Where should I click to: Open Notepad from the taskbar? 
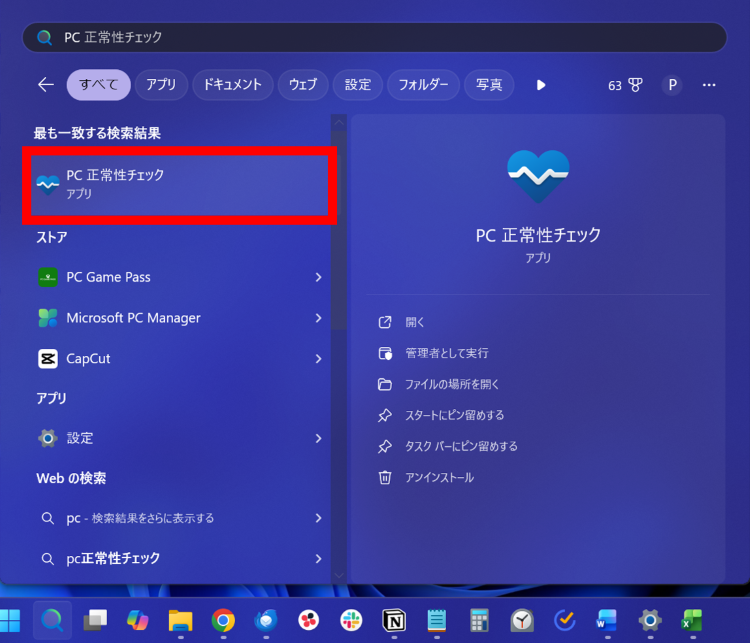(437, 621)
